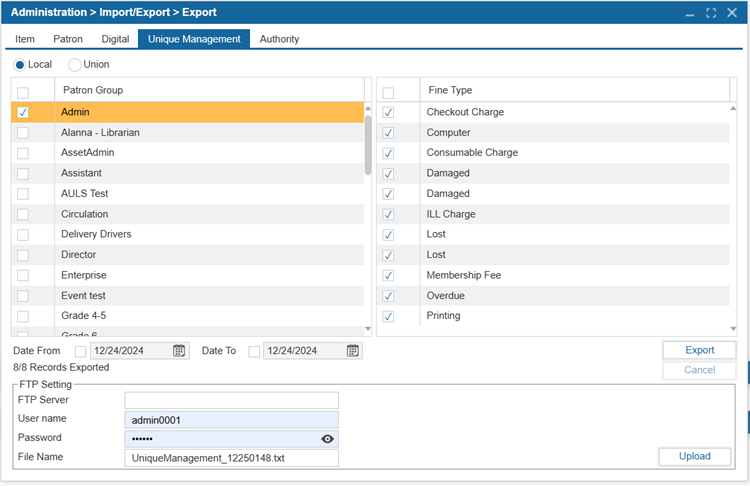Viewport: 750px width, 486px height.
Task: Click the Patron Group column header
Action: pos(210,90)
